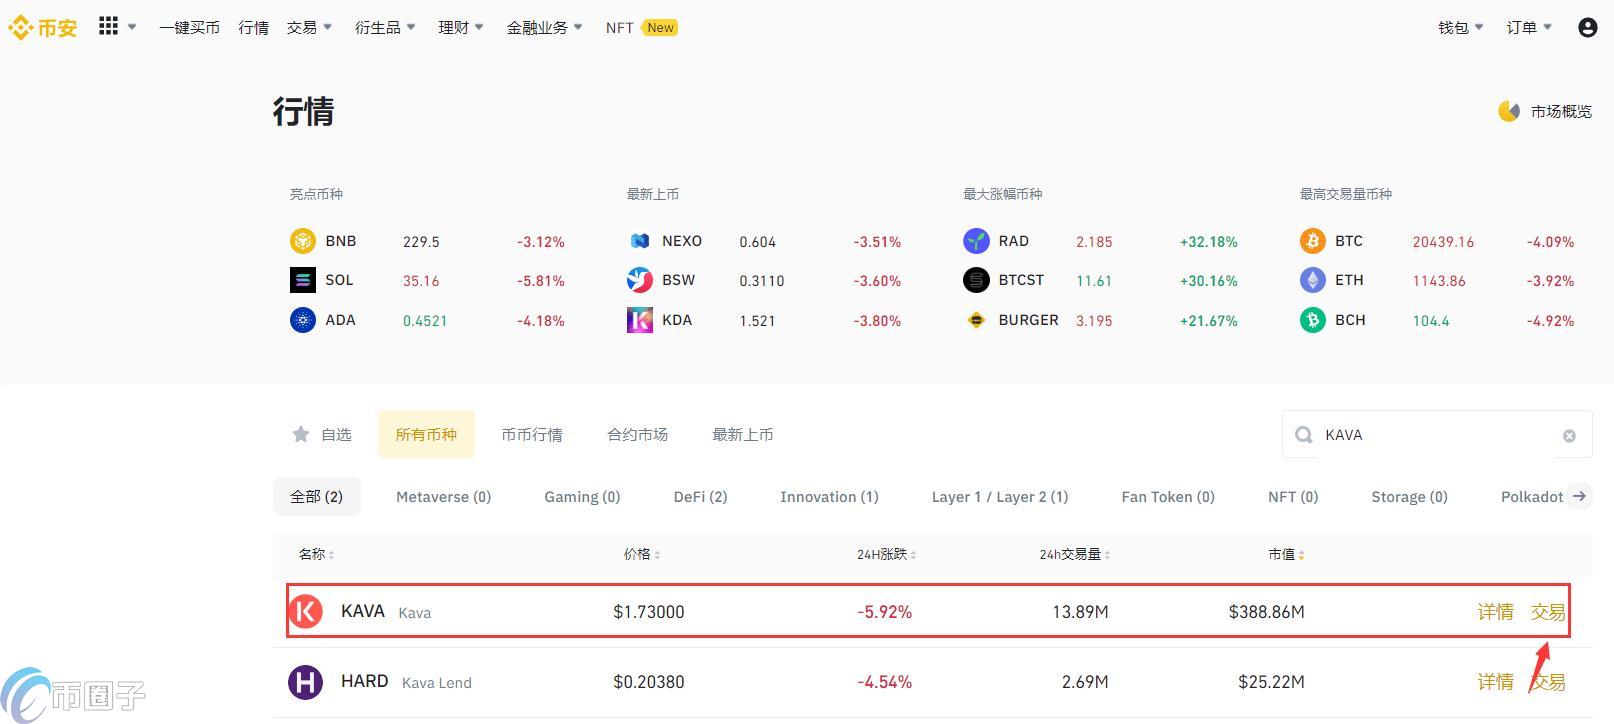Sort the table by 市值
Screen dimensions: 1614x724
pyautogui.click(x=1286, y=554)
